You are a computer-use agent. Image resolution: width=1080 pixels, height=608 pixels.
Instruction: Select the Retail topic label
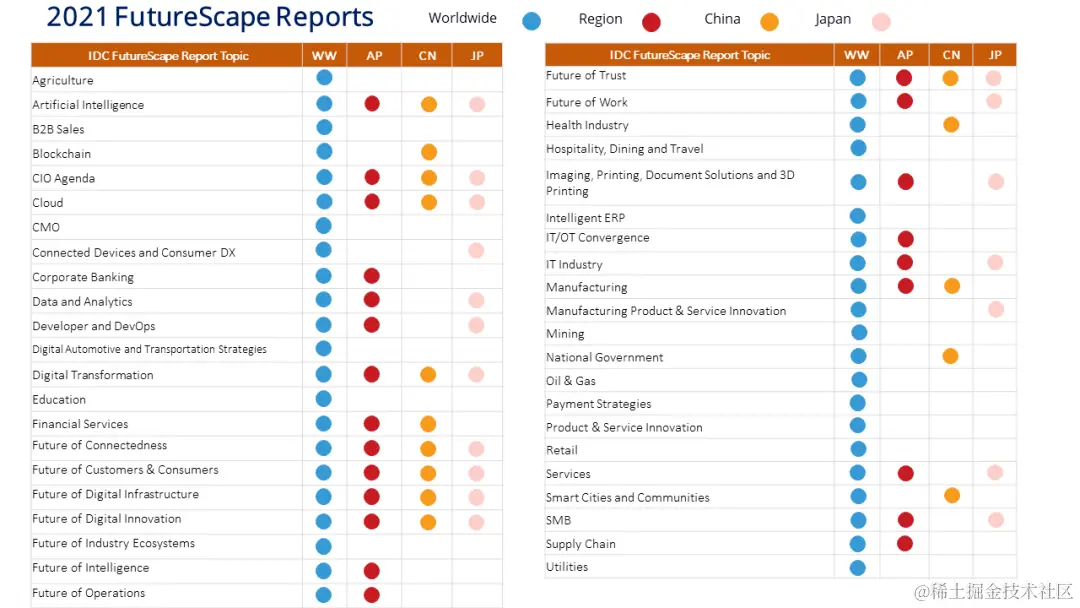pyautogui.click(x=562, y=450)
